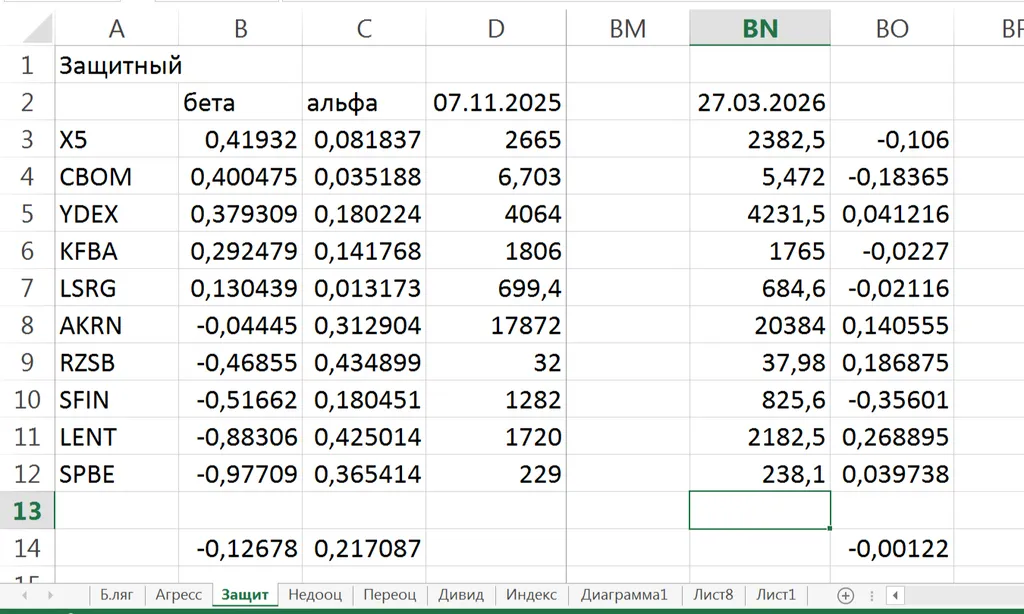Go to previous sheet tab arrow

[x=25, y=595]
